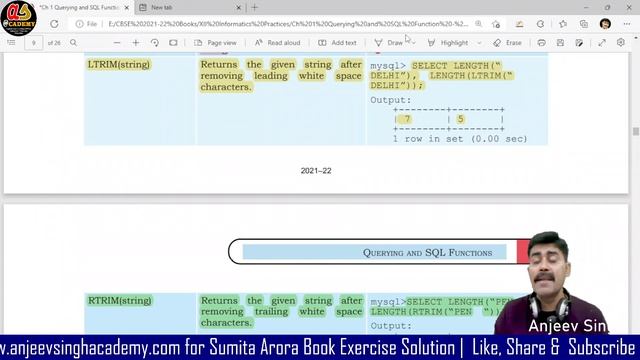The height and width of the screenshot is (360, 640).
Task: Click the page footer text 2021–22
Action: (x=316, y=171)
